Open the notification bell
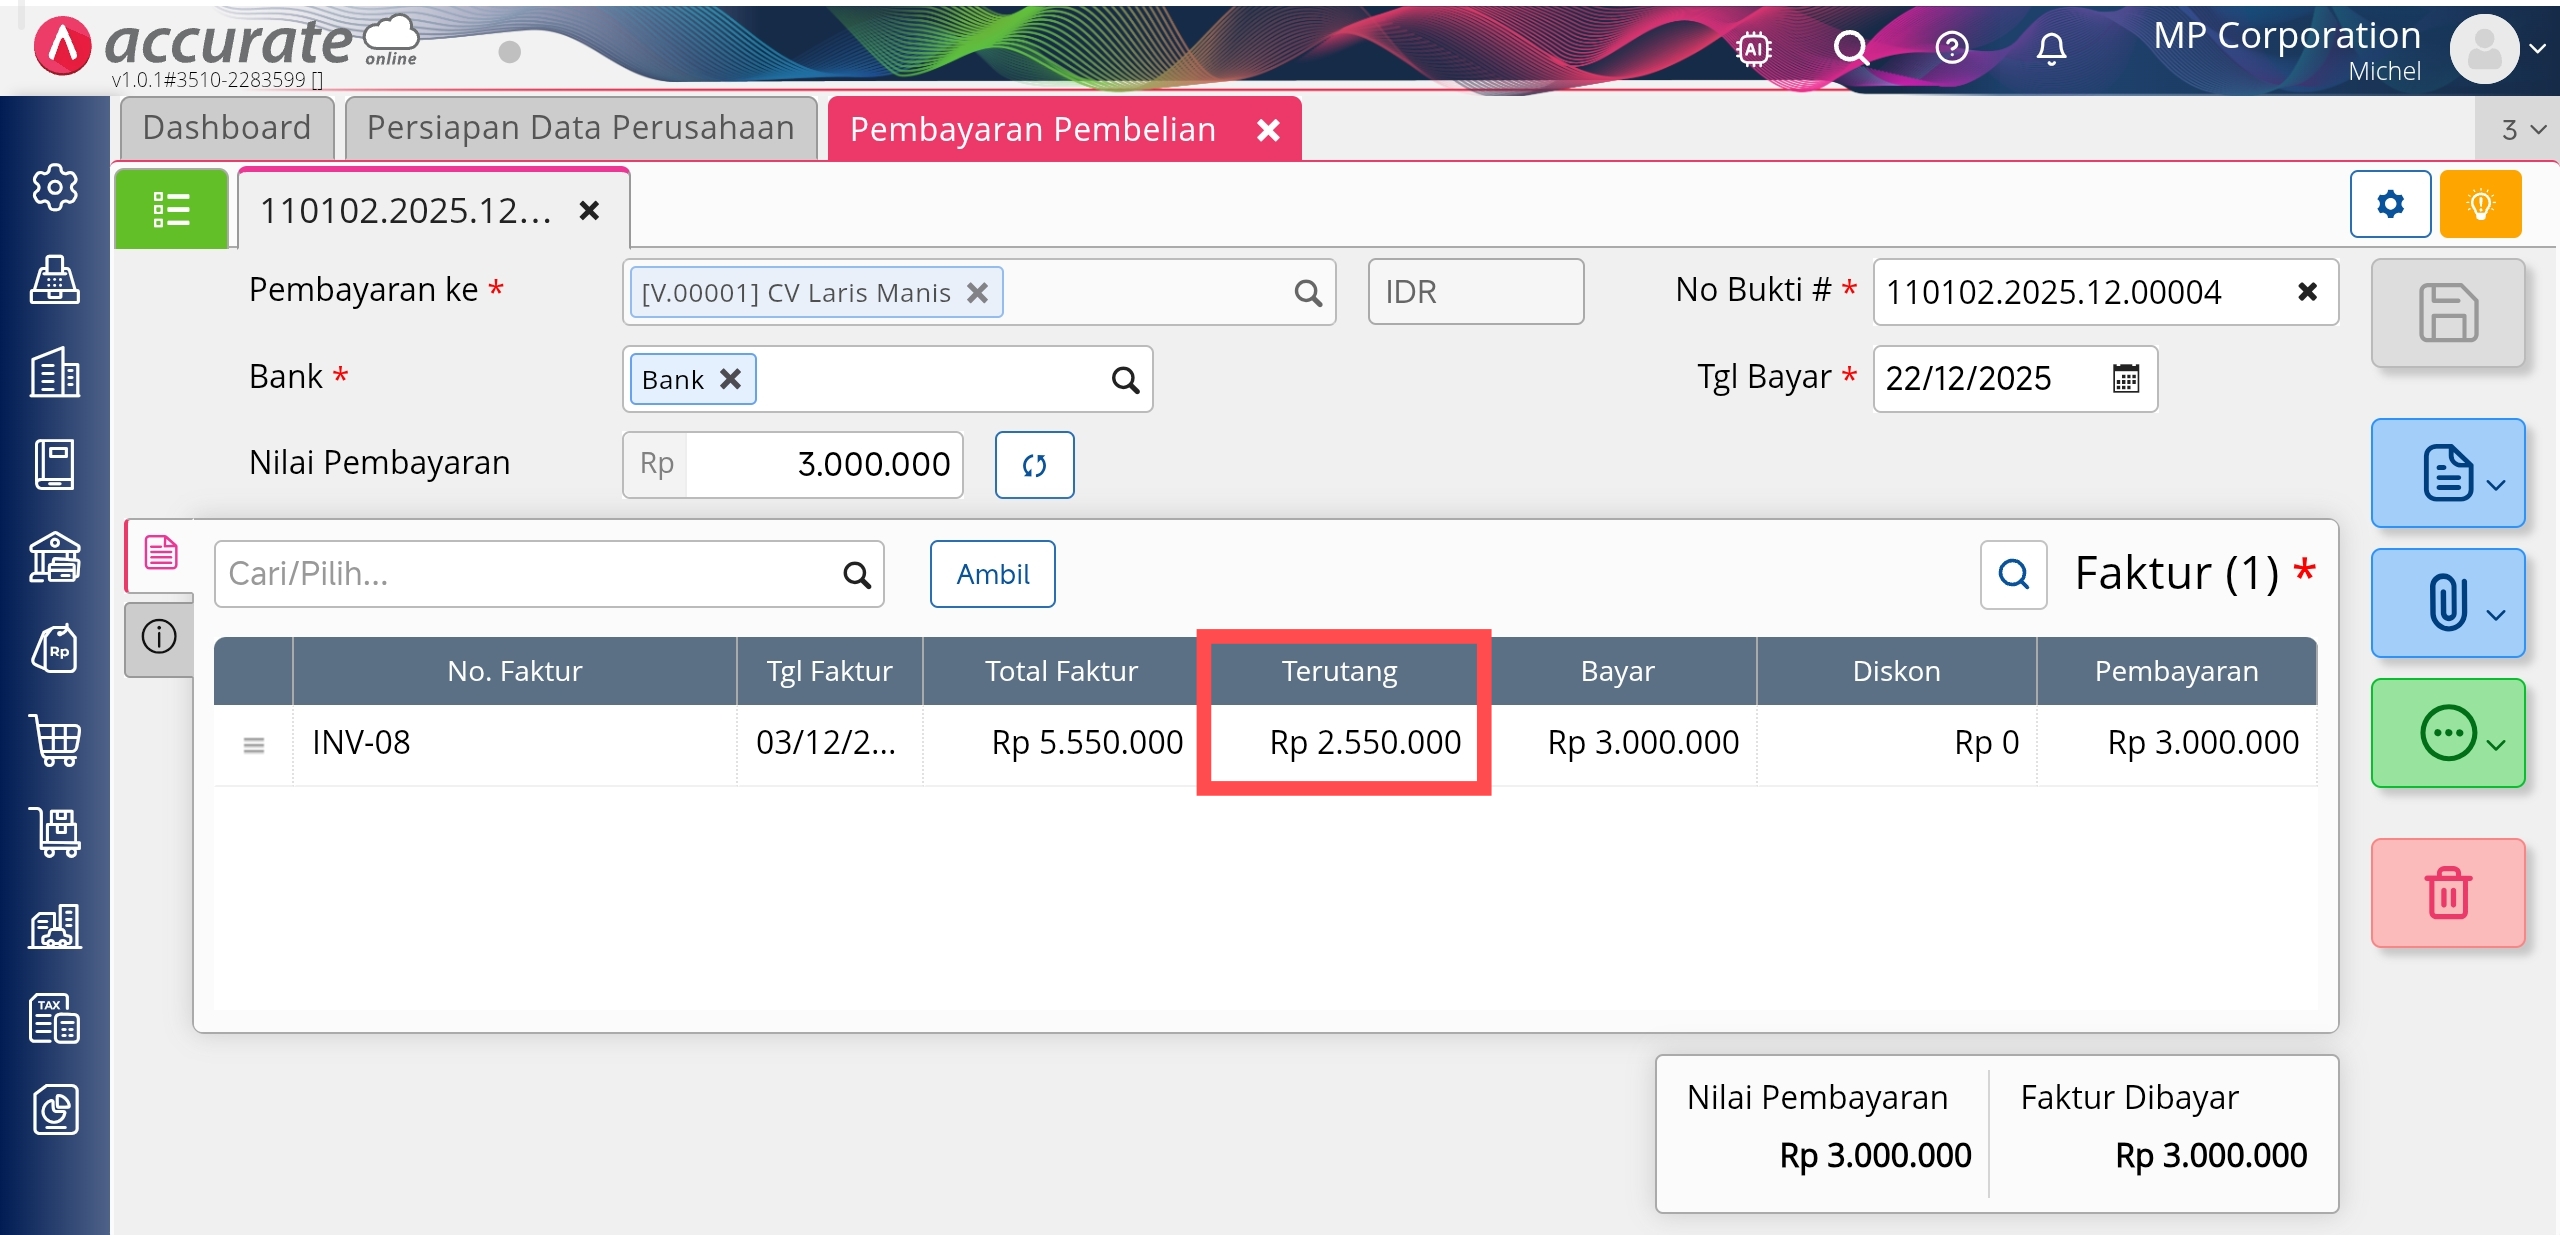Viewport: 2560px width, 1235px height. pyautogui.click(x=2051, y=48)
